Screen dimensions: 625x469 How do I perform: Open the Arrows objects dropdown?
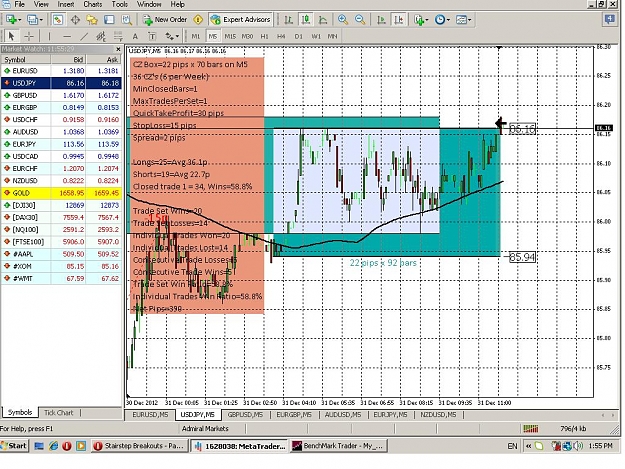(172, 36)
